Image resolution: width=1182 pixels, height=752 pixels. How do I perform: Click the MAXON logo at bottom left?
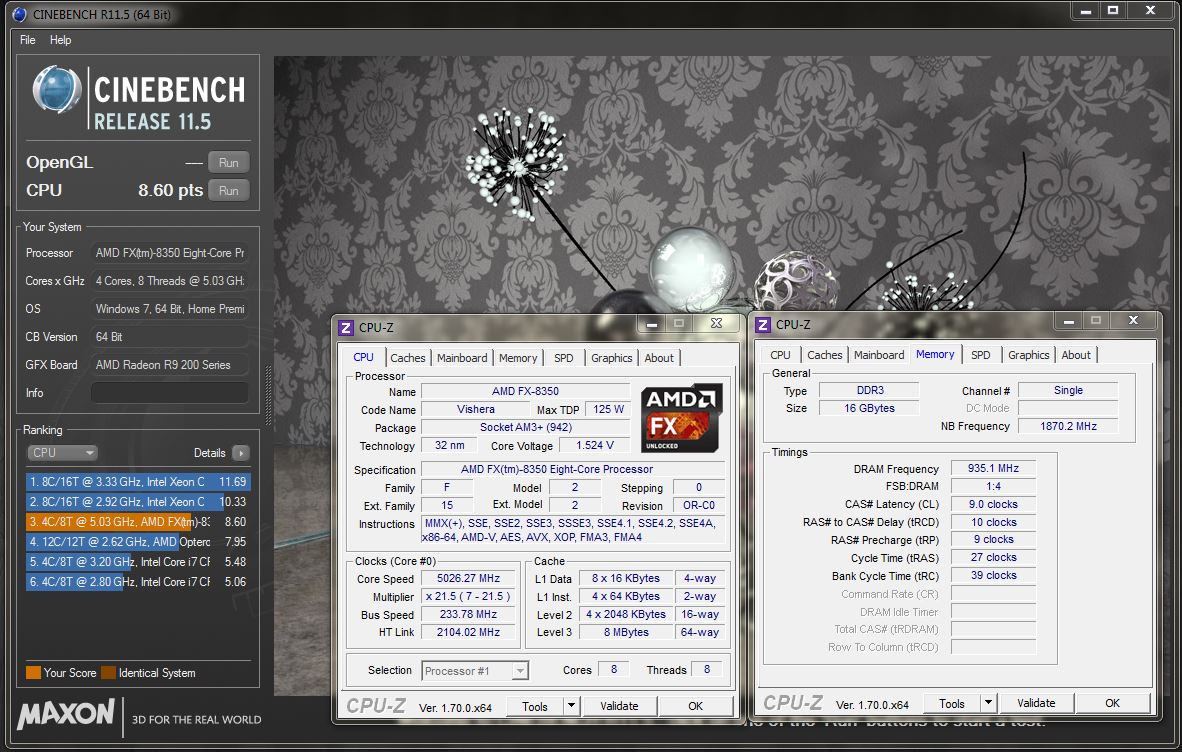[66, 714]
